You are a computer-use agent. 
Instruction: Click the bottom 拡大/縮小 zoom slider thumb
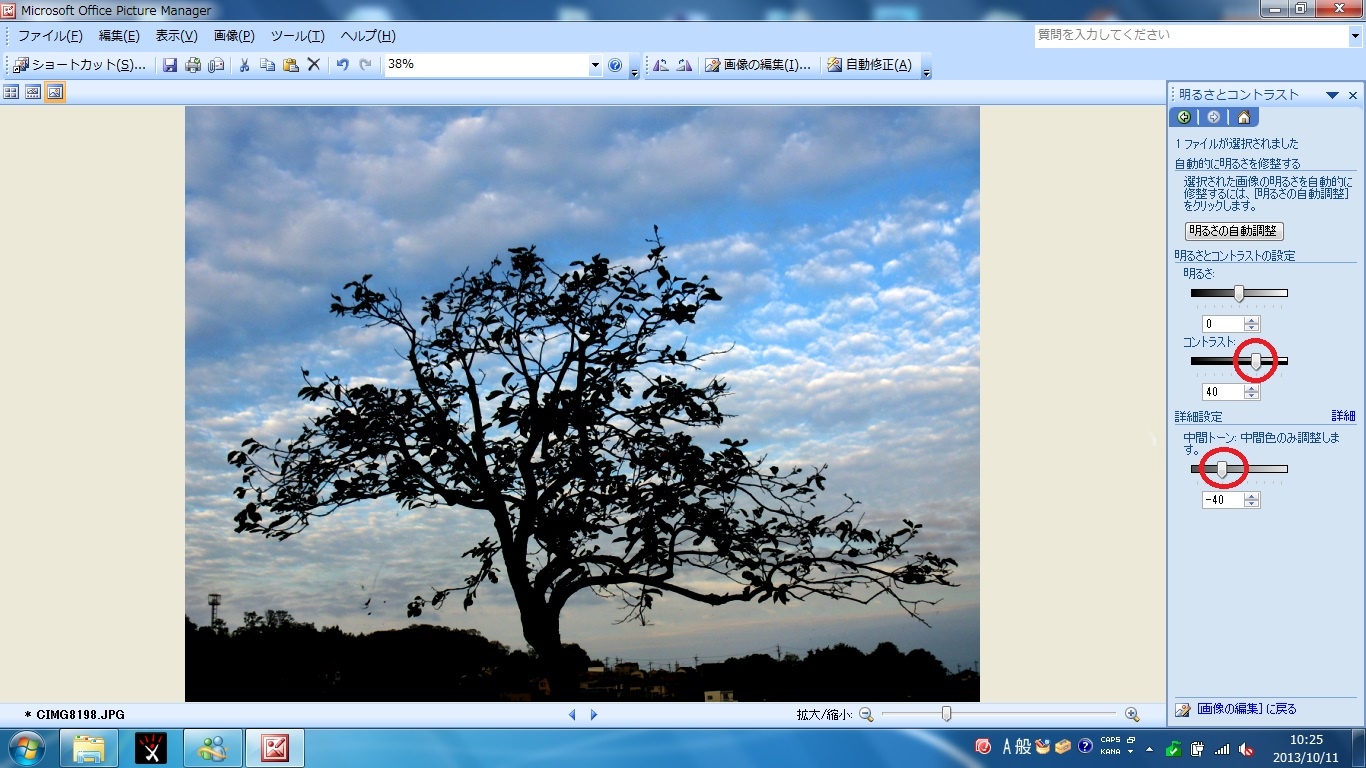[x=946, y=714]
